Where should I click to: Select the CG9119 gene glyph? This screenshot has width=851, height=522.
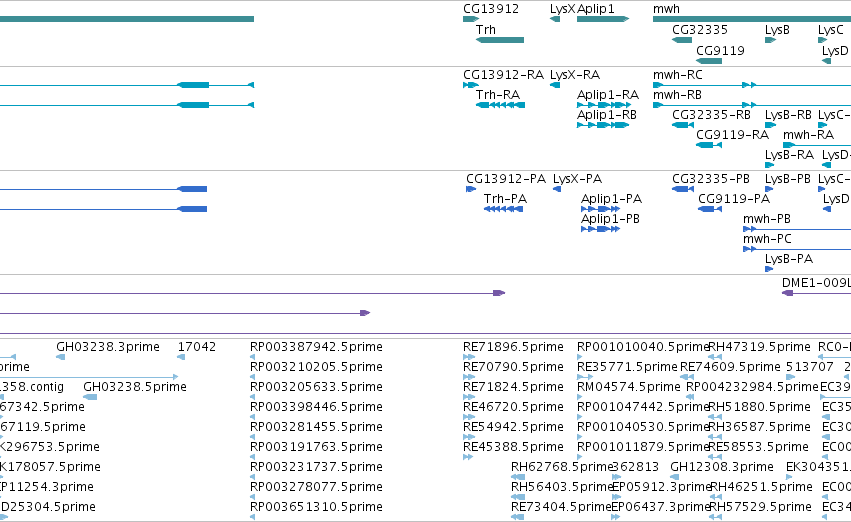709,61
